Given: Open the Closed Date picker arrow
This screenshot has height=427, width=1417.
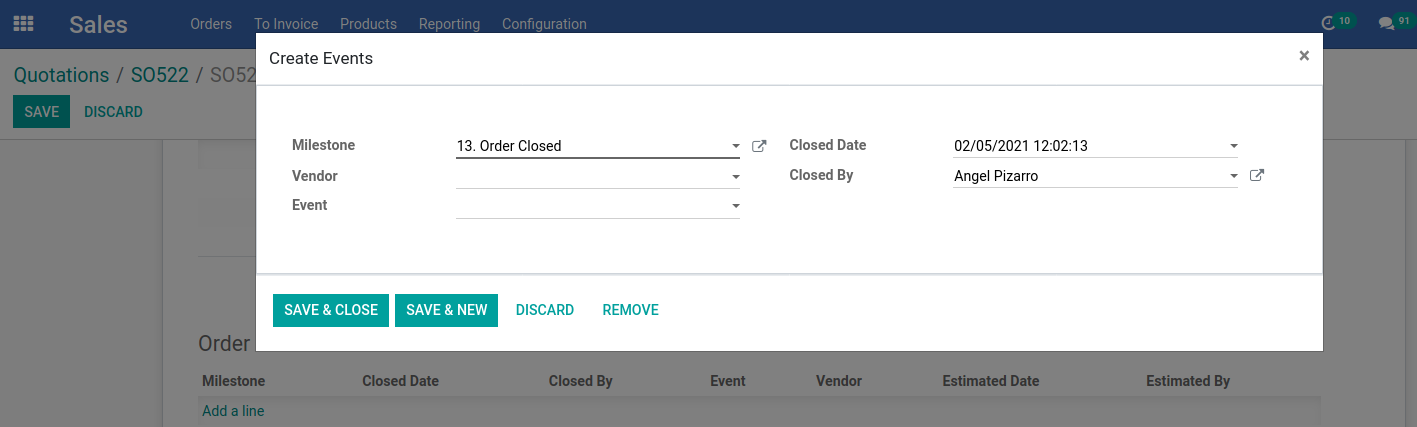Looking at the screenshot, I should point(1233,147).
